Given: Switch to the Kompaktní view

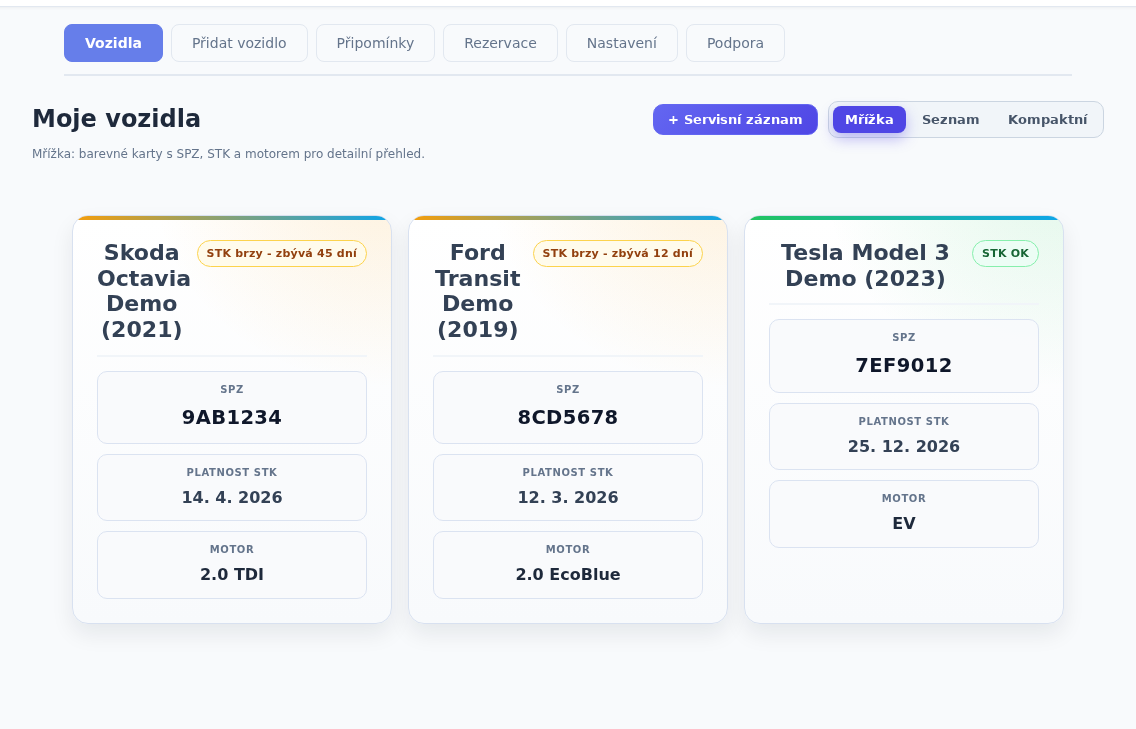Looking at the screenshot, I should pos(1048,120).
